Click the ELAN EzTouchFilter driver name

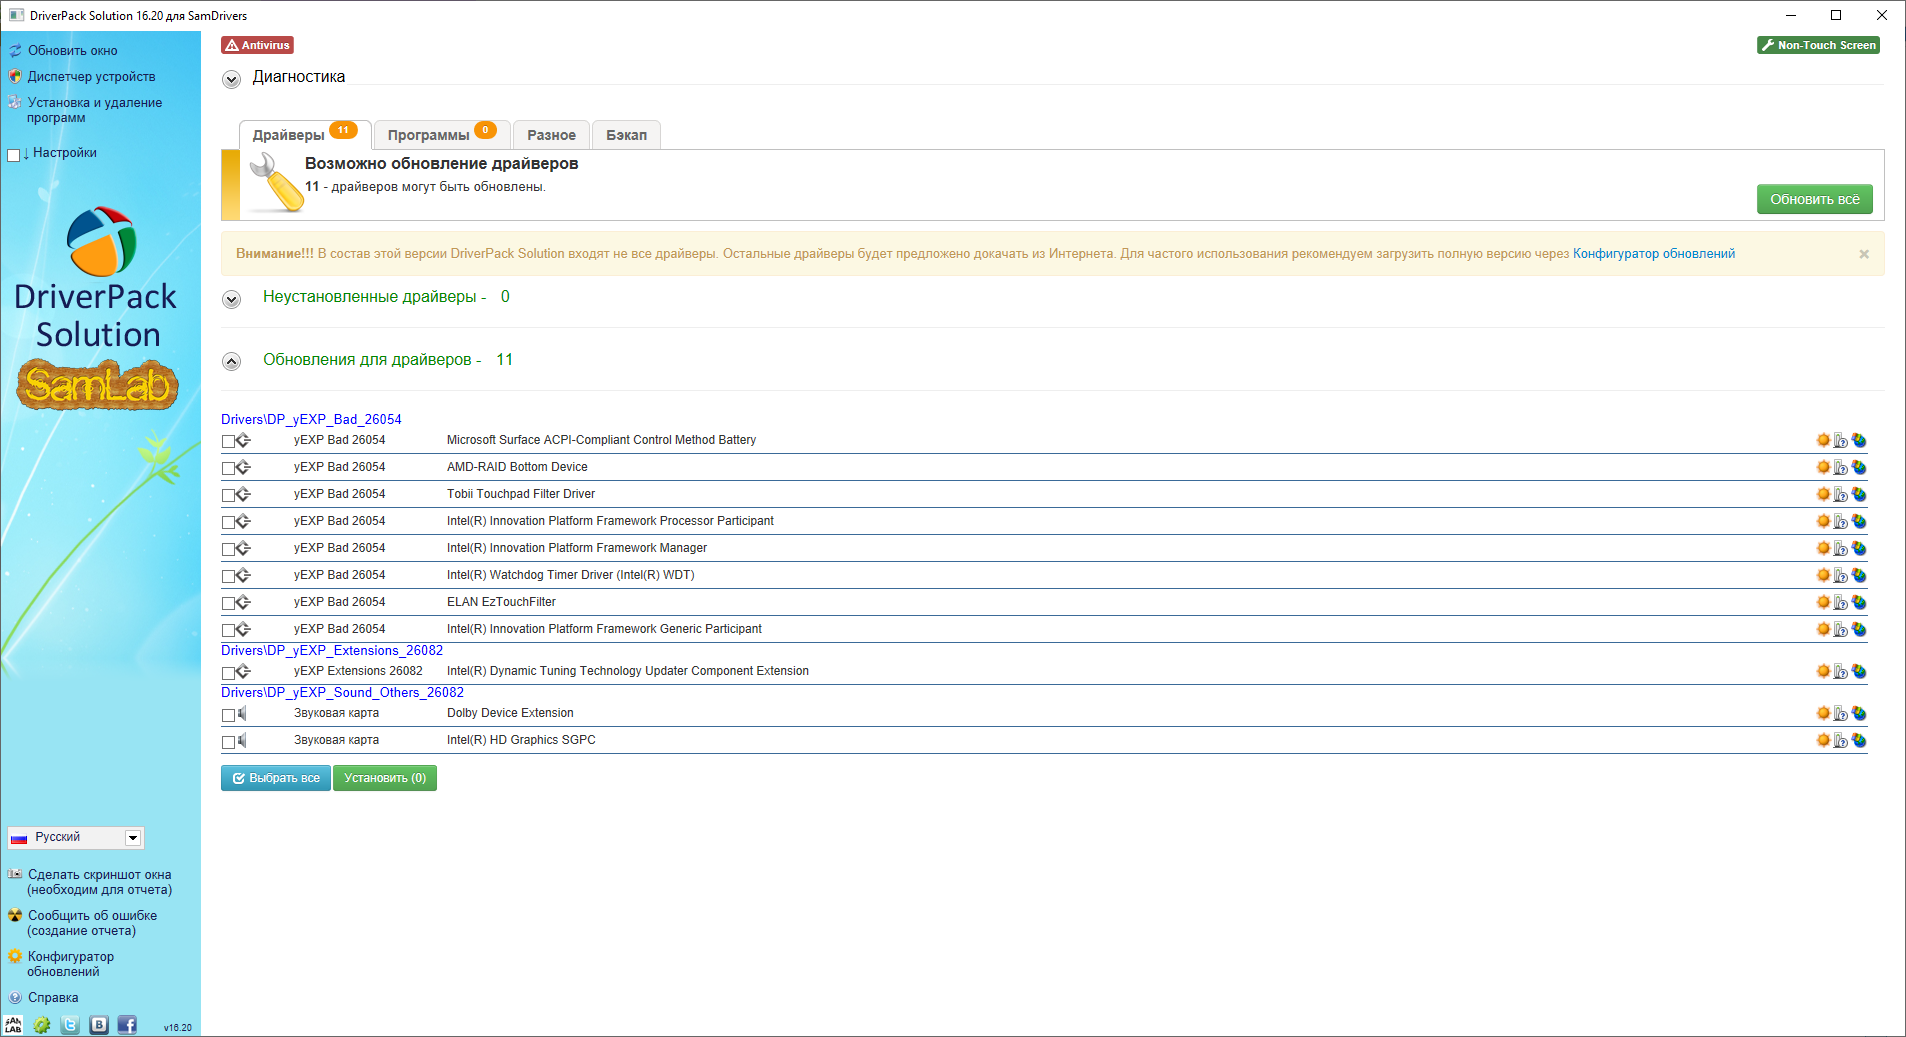point(501,602)
